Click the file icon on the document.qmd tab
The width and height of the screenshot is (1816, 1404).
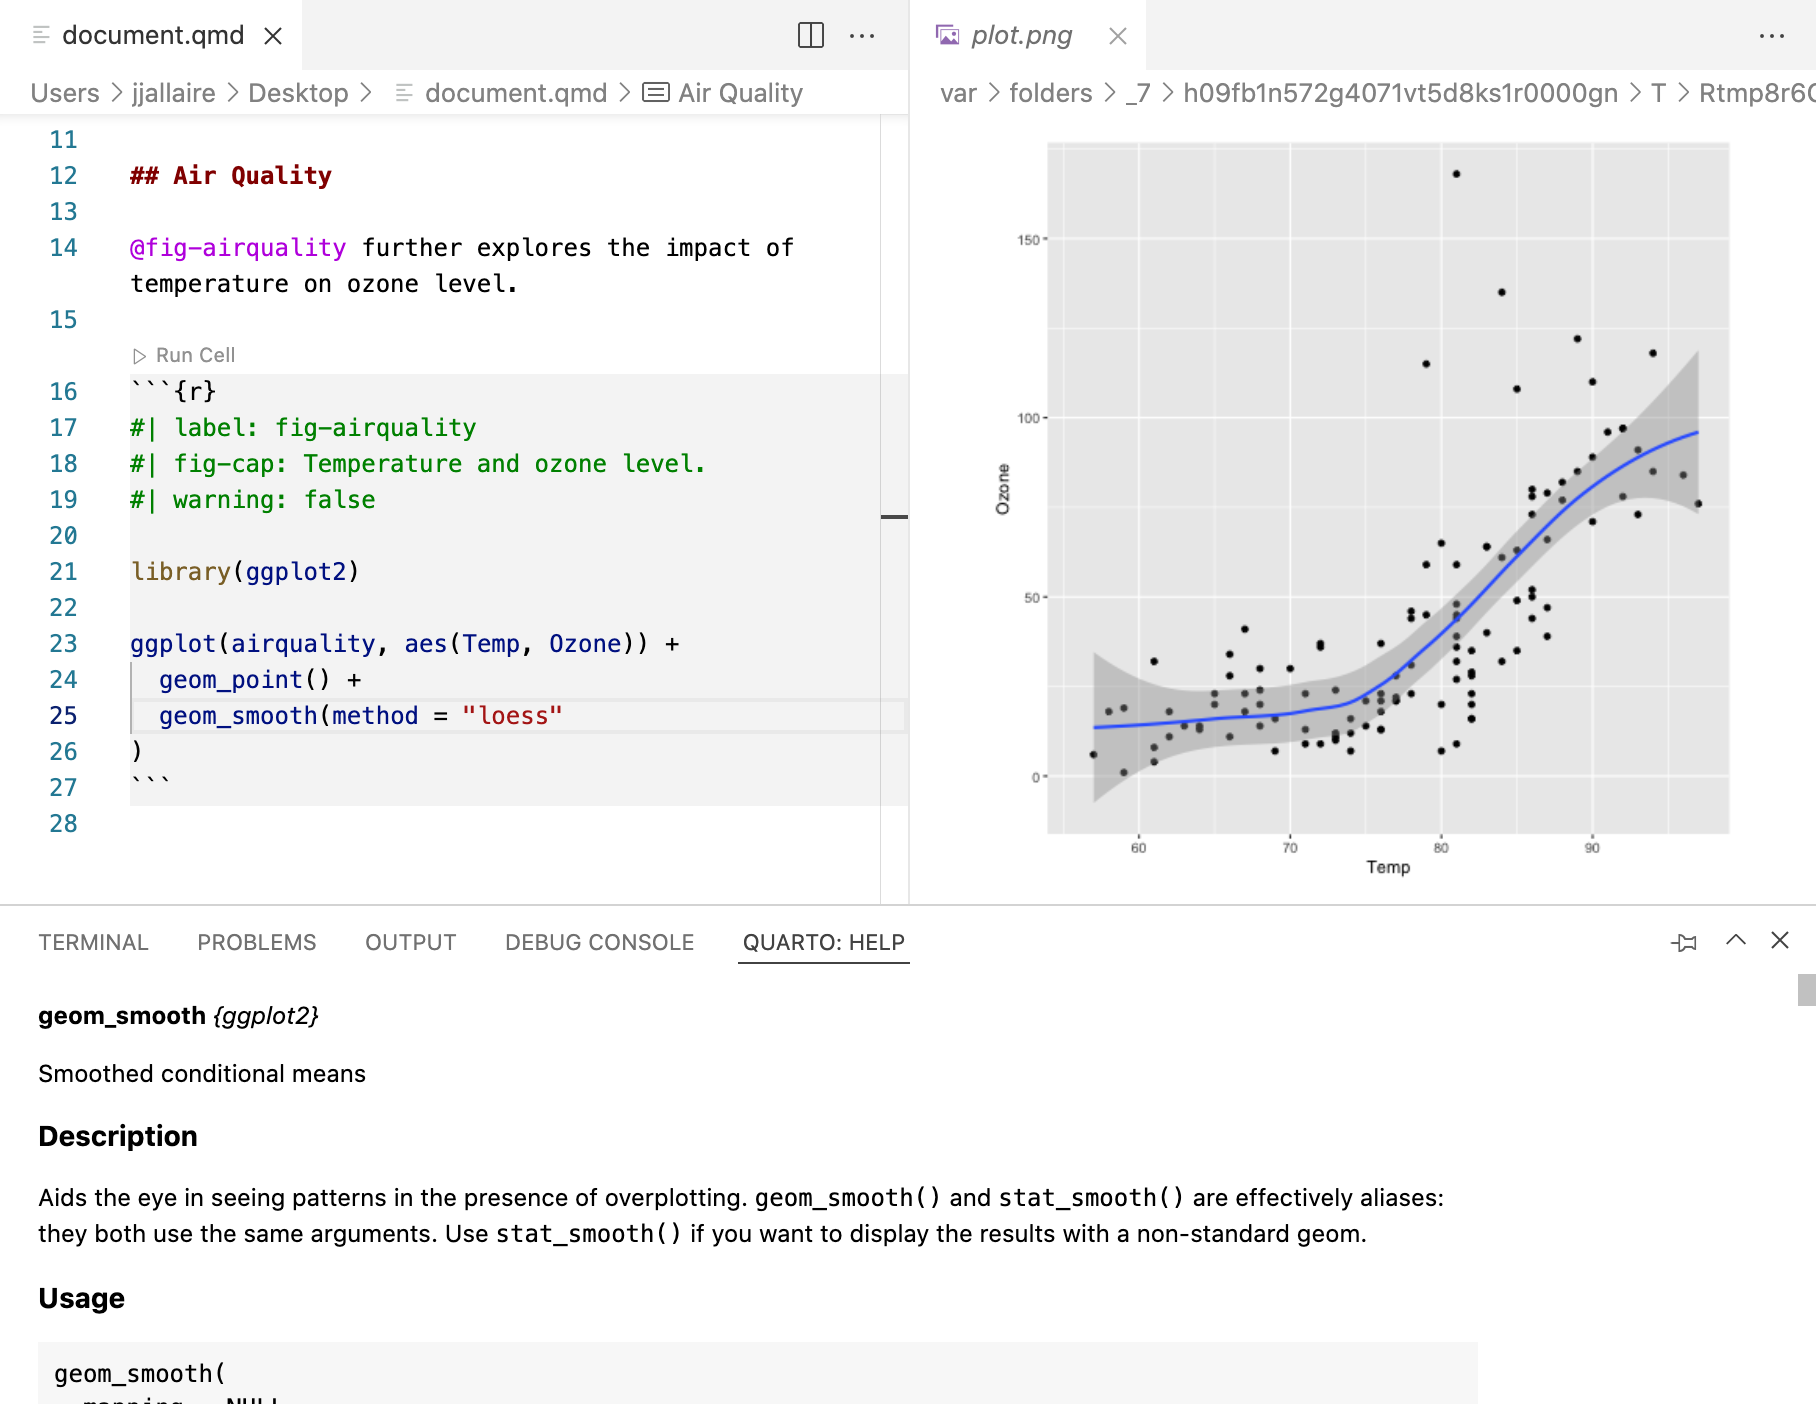point(40,35)
